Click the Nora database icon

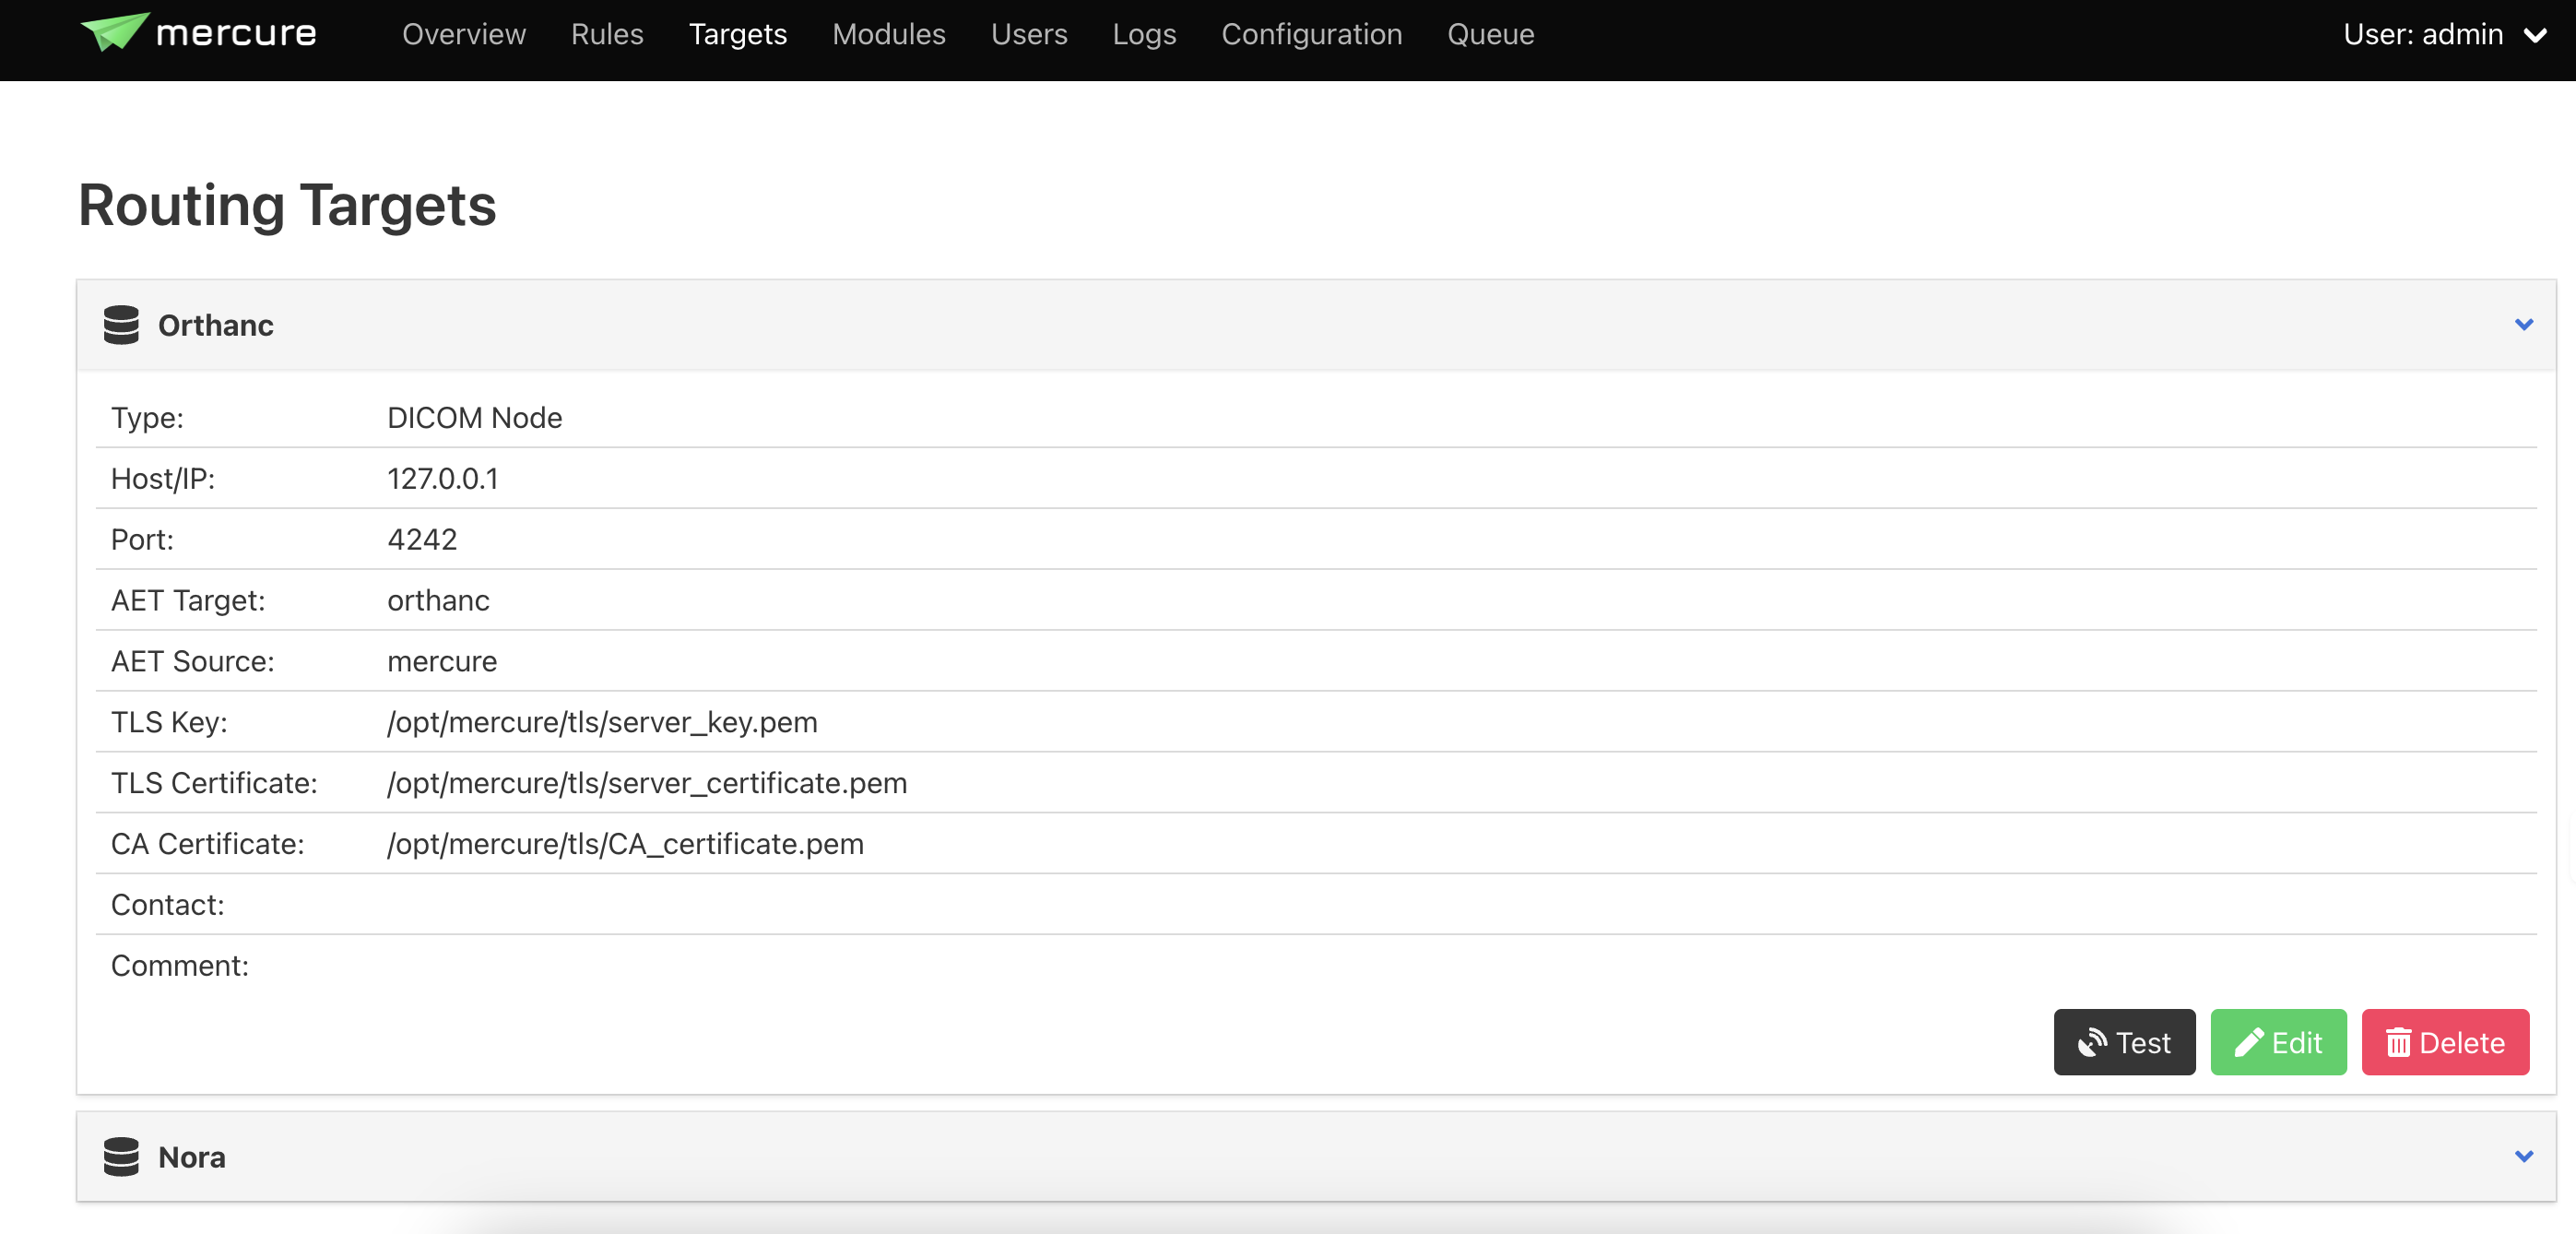121,1156
